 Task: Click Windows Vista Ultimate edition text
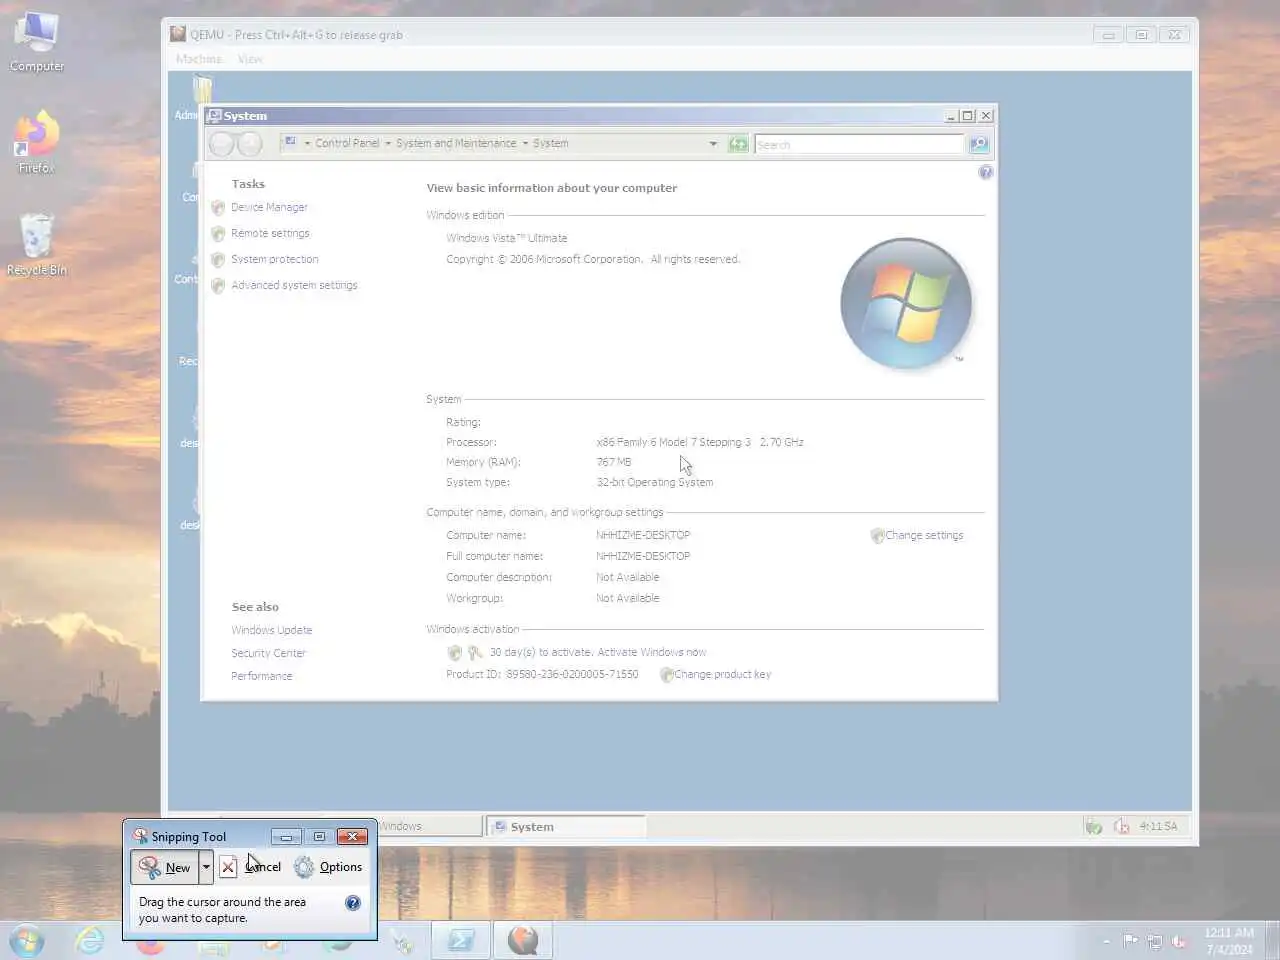point(507,238)
